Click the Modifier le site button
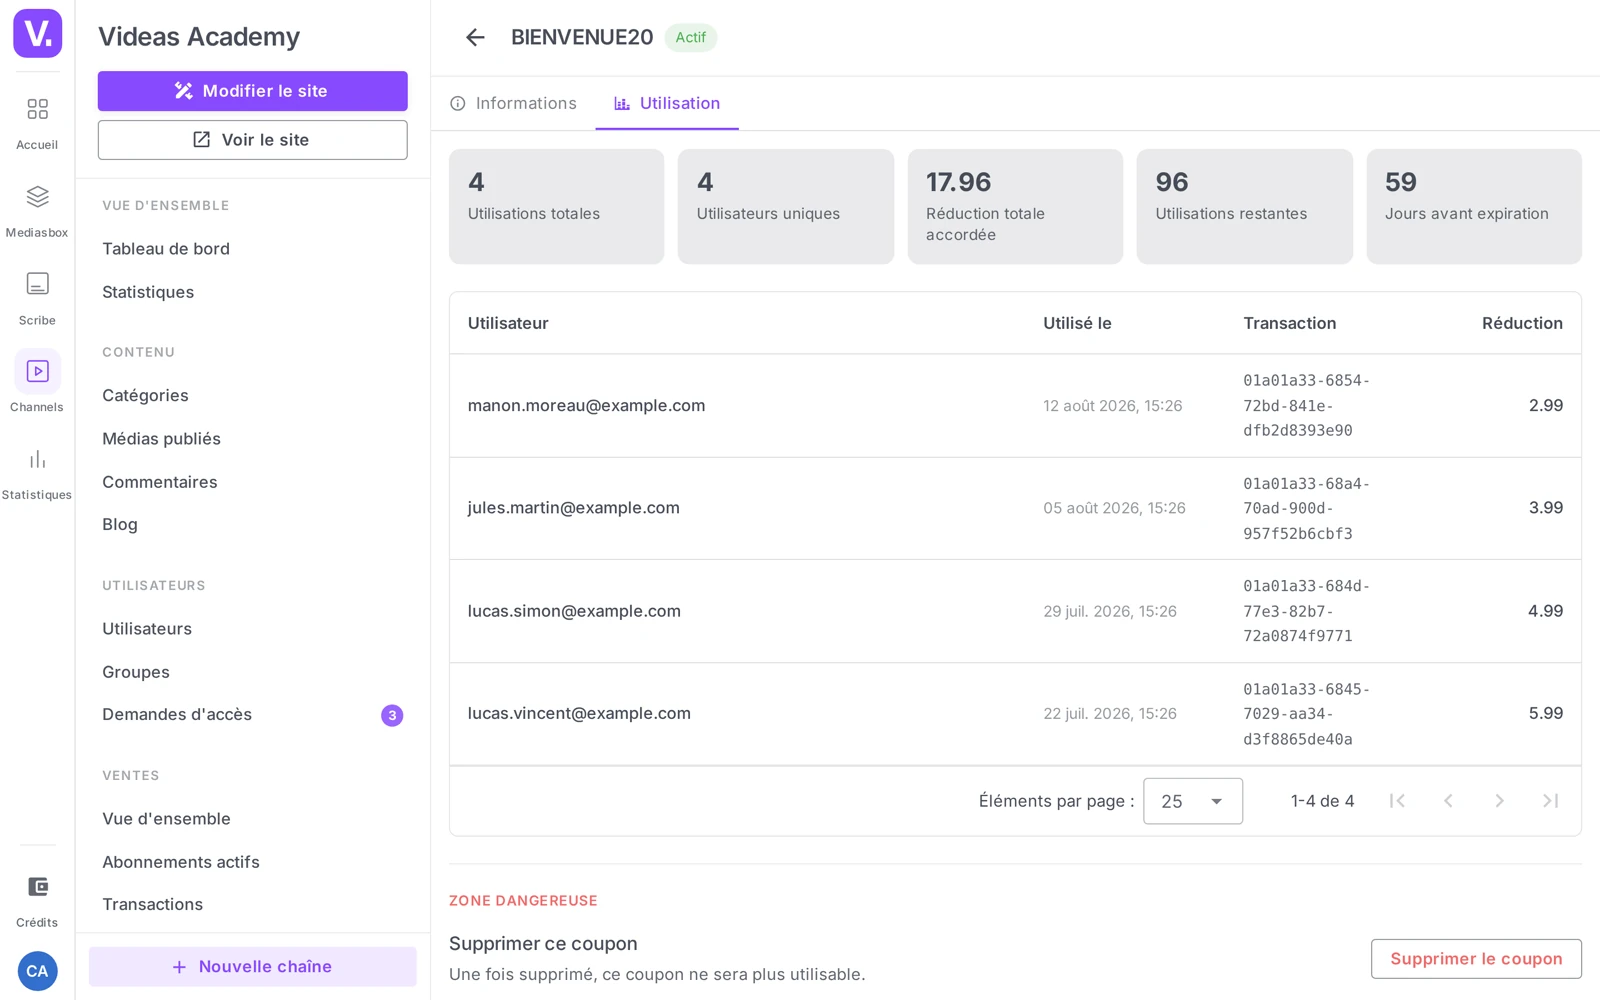 pyautogui.click(x=253, y=91)
